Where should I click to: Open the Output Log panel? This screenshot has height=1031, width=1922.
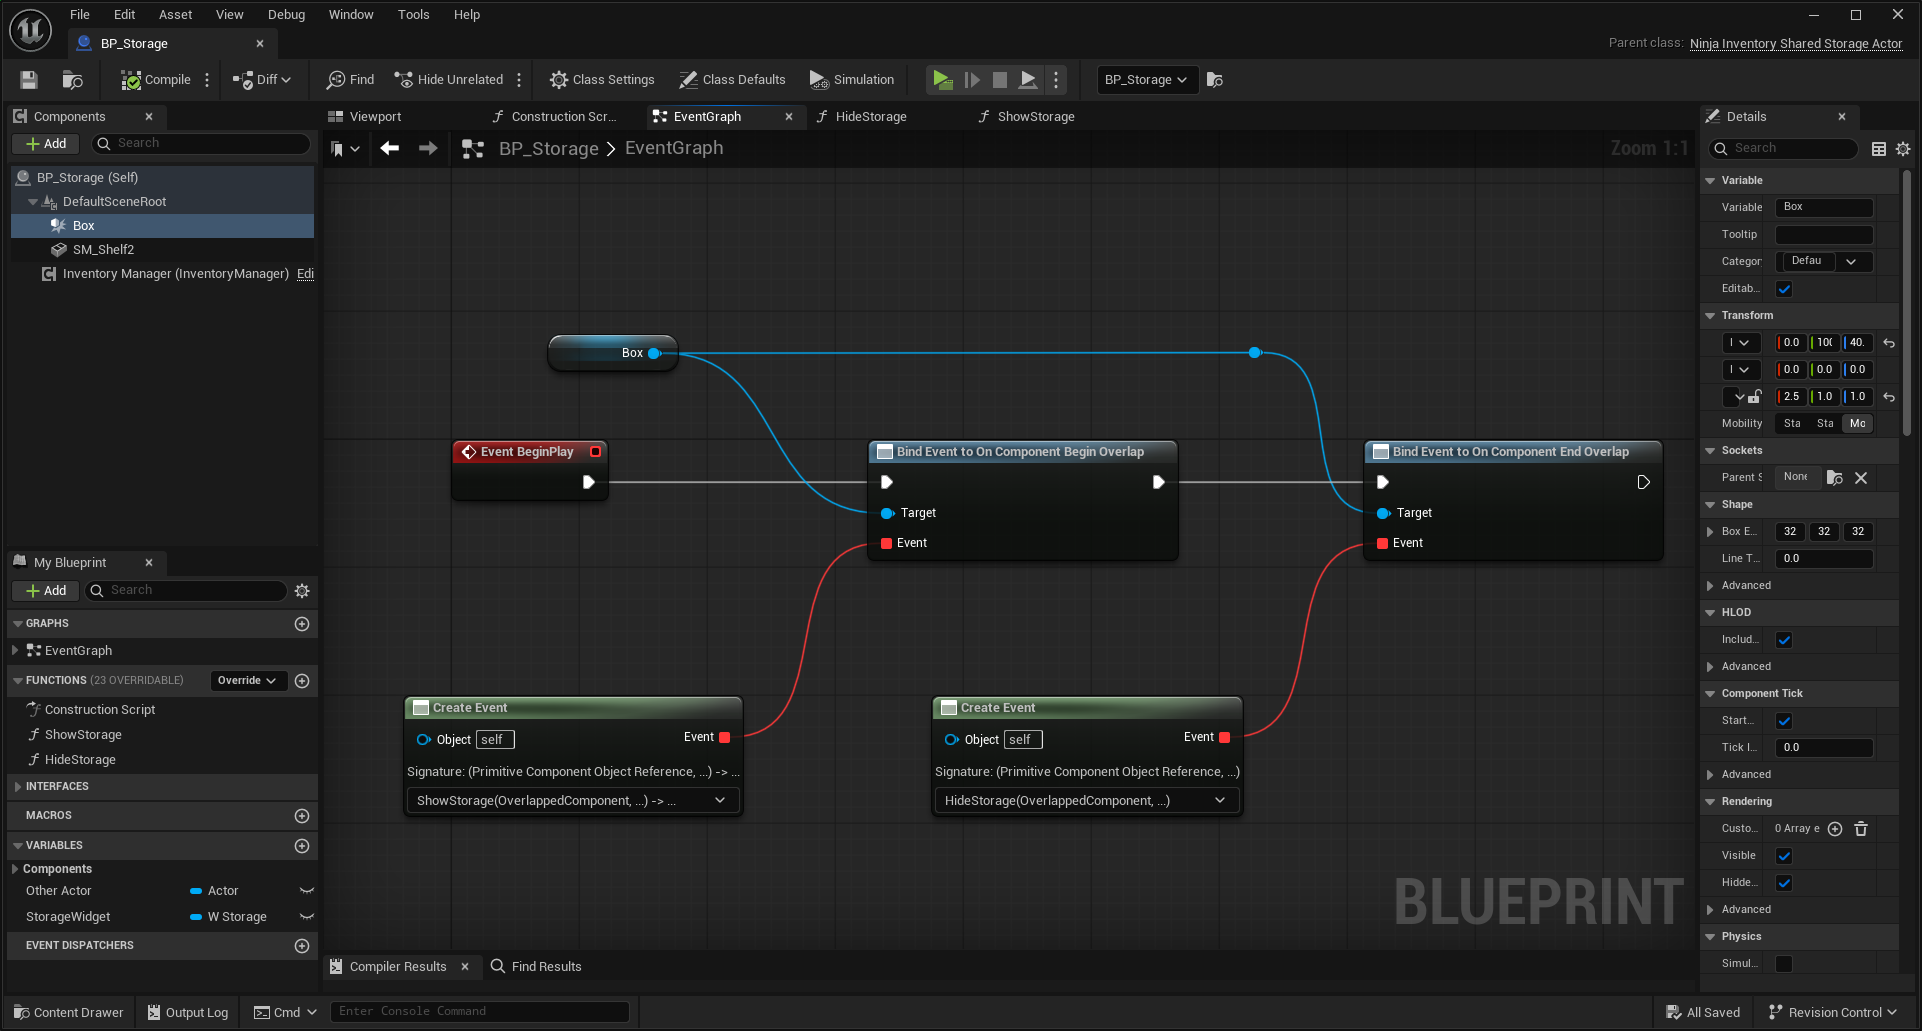click(x=187, y=1012)
